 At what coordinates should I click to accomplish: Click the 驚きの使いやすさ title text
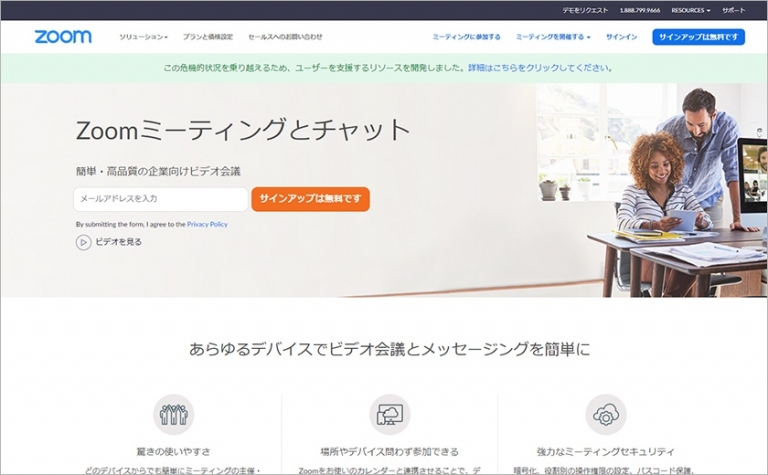173,451
